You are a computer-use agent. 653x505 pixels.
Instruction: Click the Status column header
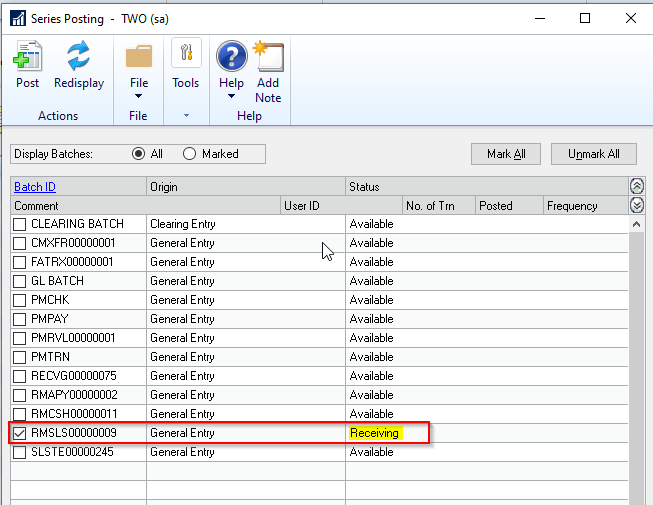pos(366,187)
